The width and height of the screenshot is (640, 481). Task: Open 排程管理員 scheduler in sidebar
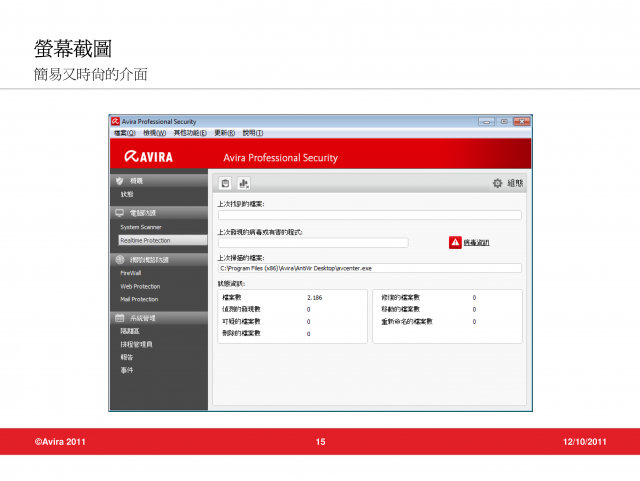tap(136, 344)
